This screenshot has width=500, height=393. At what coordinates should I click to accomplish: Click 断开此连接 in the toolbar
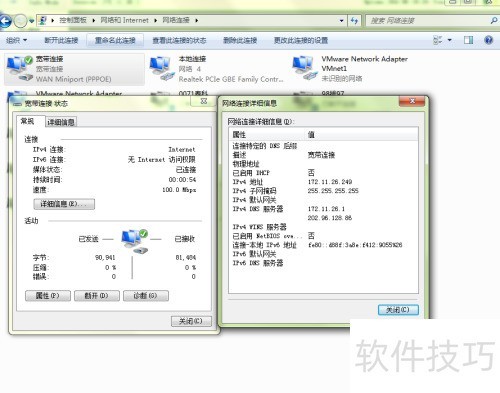[61, 40]
